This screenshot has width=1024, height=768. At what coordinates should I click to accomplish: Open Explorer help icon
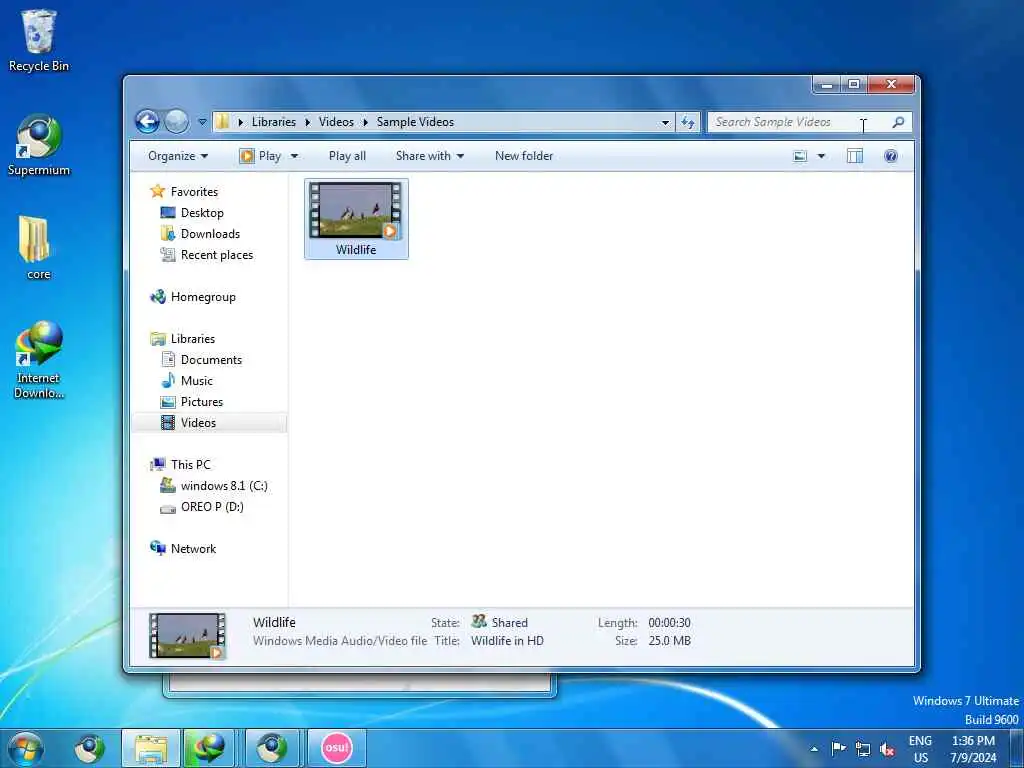tap(891, 155)
